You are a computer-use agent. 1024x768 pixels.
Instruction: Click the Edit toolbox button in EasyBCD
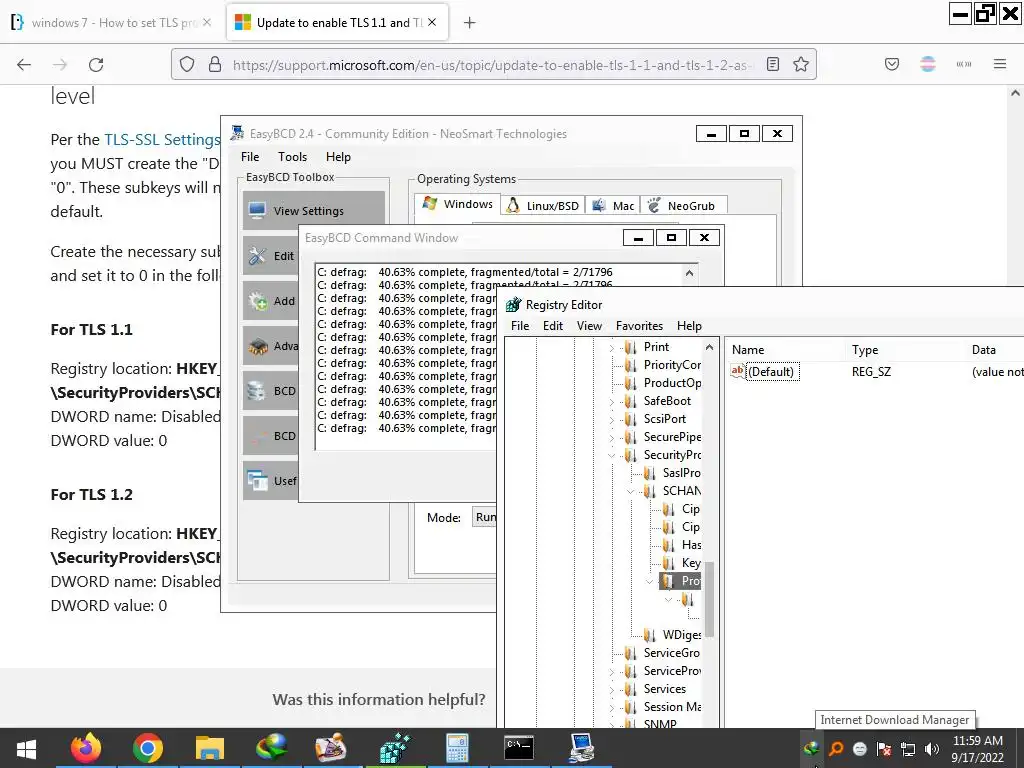[271, 255]
